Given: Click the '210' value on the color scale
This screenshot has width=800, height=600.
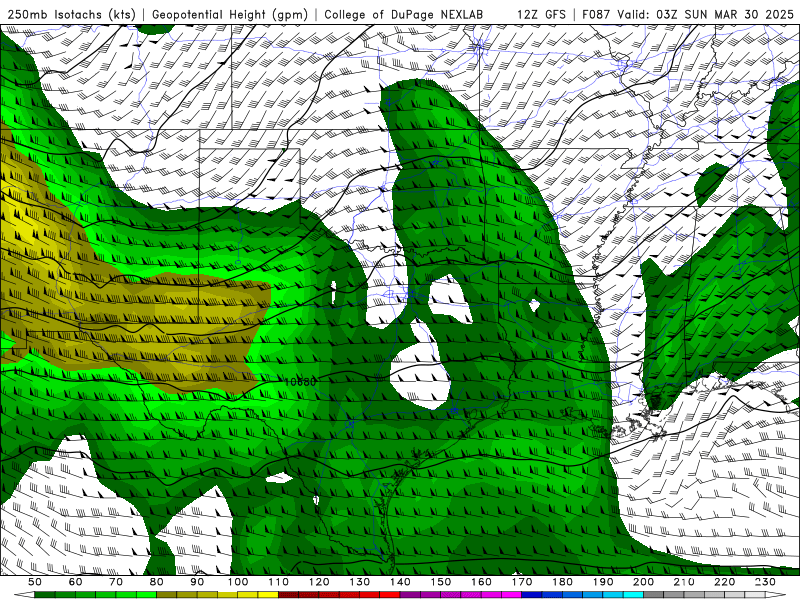Looking at the screenshot, I should pyautogui.click(x=684, y=582).
